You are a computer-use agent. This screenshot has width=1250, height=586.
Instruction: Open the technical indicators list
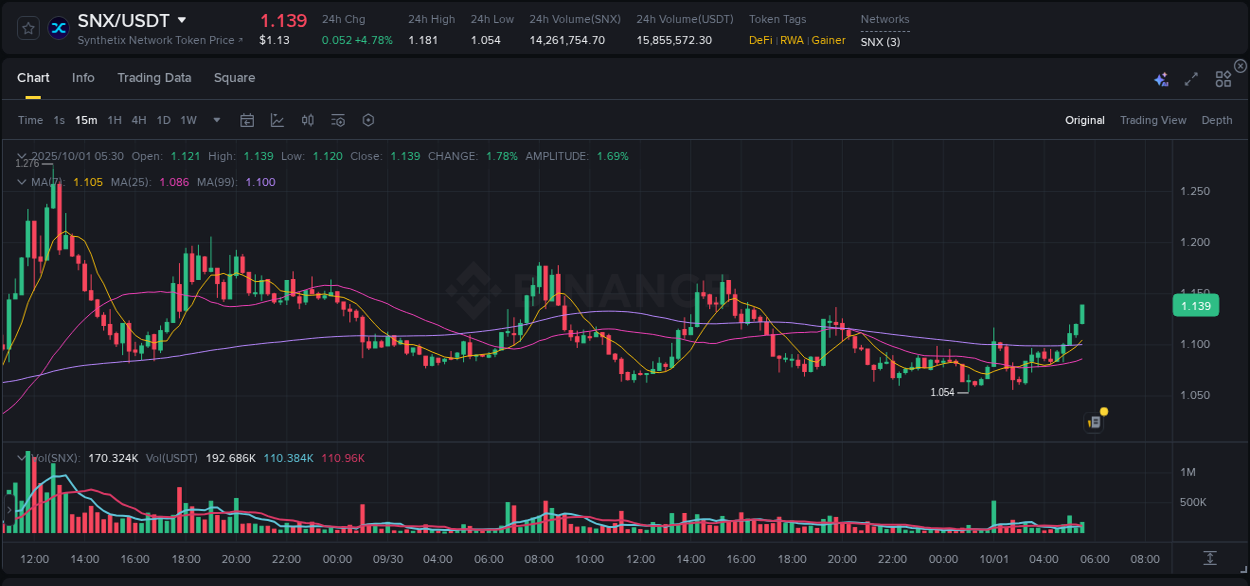pyautogui.click(x=337, y=120)
